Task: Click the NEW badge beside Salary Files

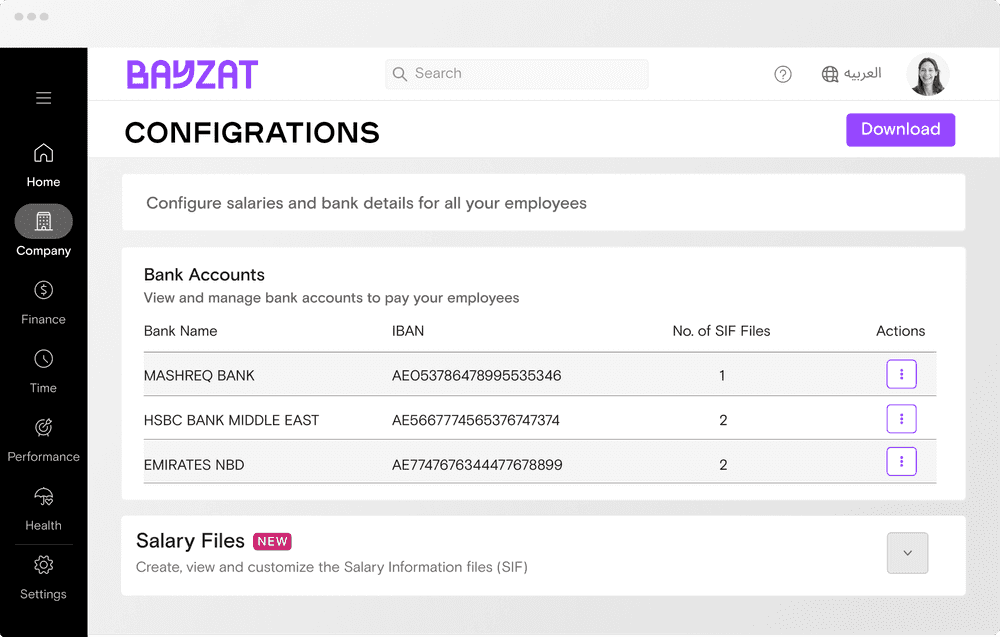Action: 272,542
